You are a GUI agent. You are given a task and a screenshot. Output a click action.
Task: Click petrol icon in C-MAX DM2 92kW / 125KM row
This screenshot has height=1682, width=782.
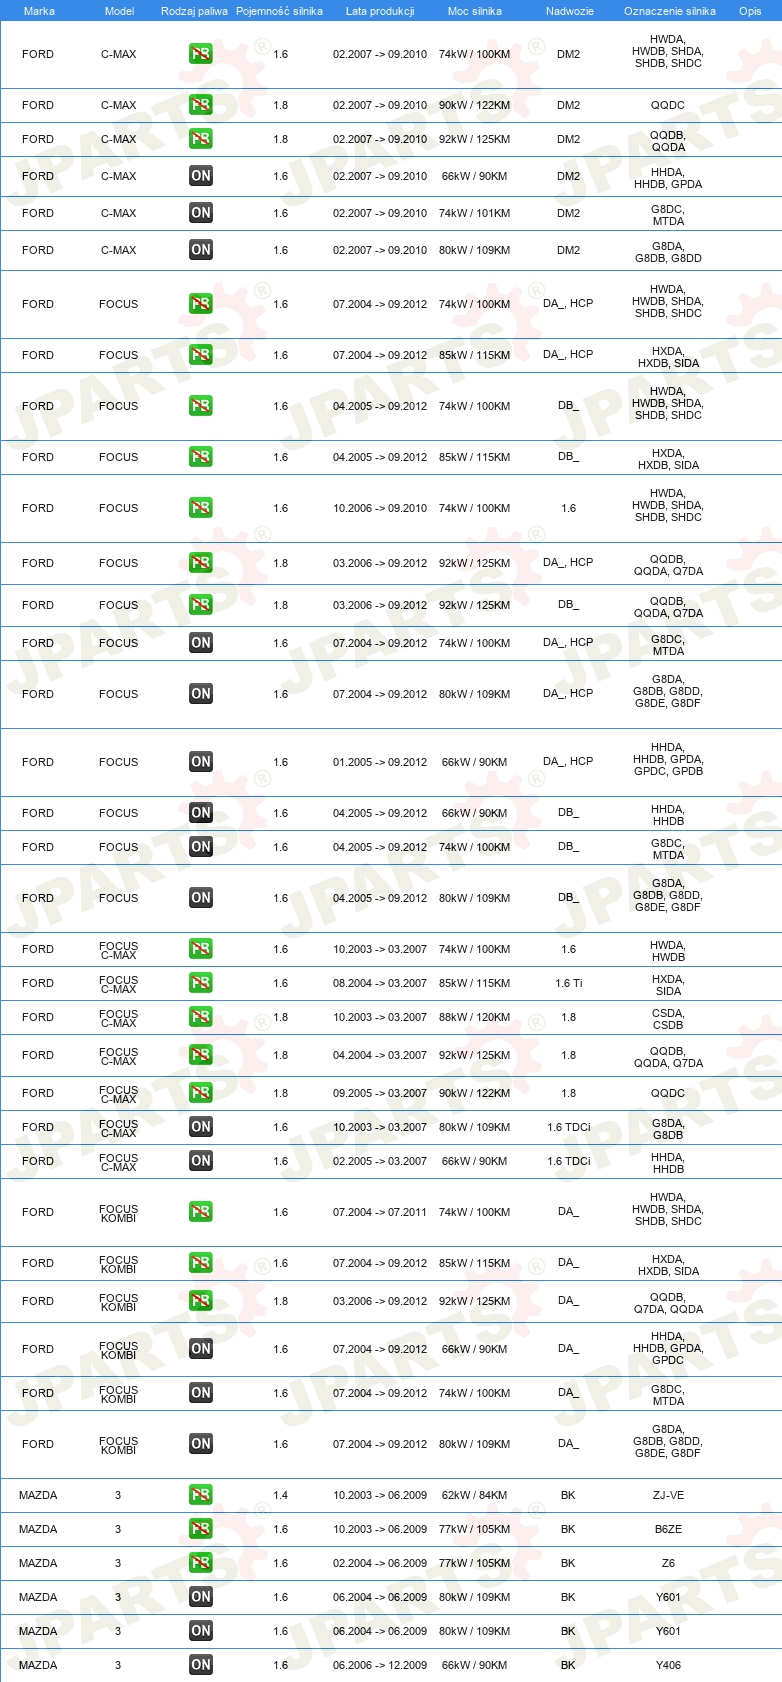201,139
